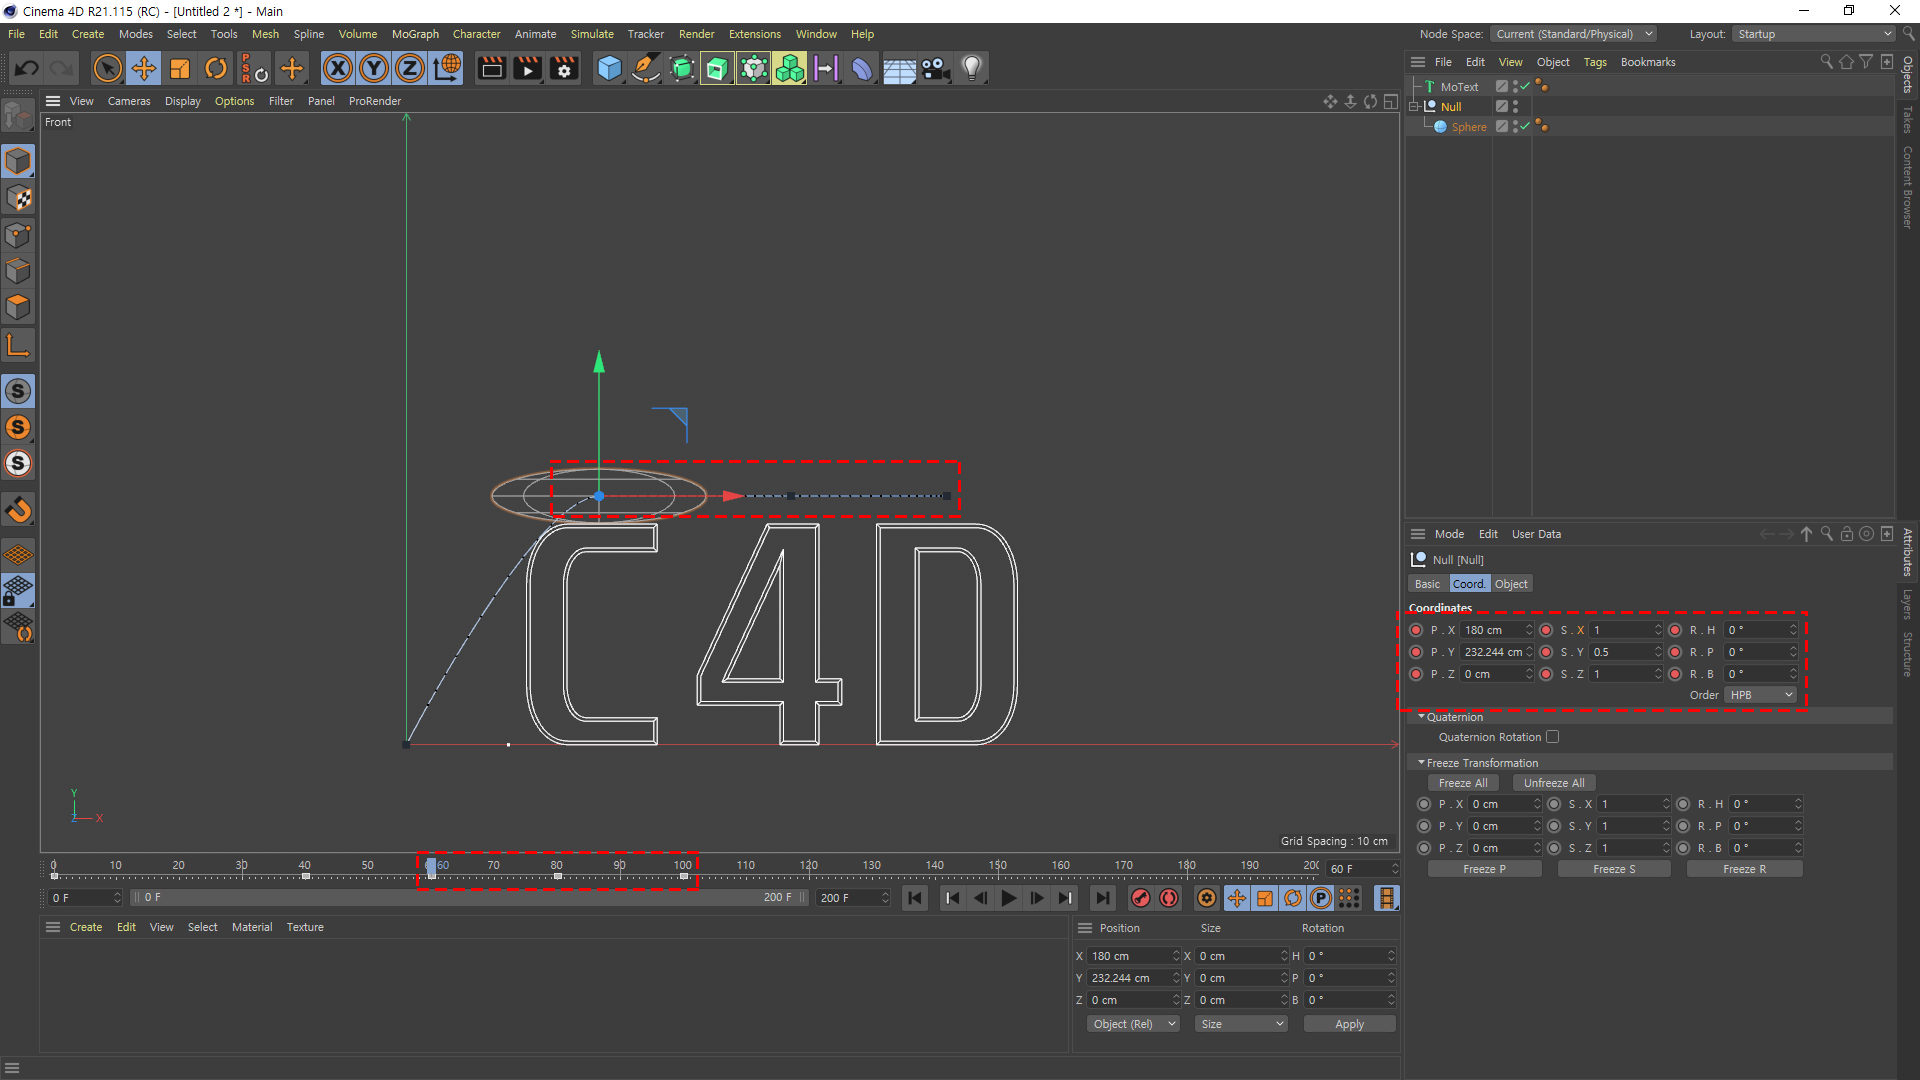
Task: Click the Record Active Objects button
Action: 1140,898
